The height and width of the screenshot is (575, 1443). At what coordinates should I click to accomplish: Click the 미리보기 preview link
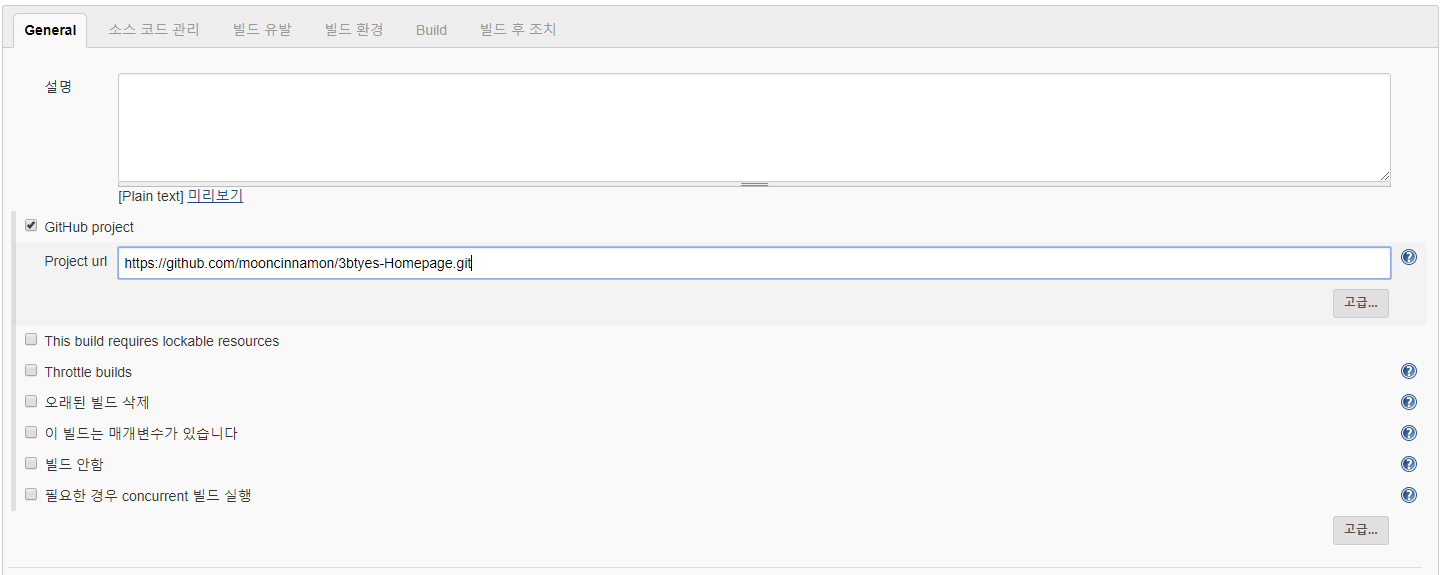215,196
